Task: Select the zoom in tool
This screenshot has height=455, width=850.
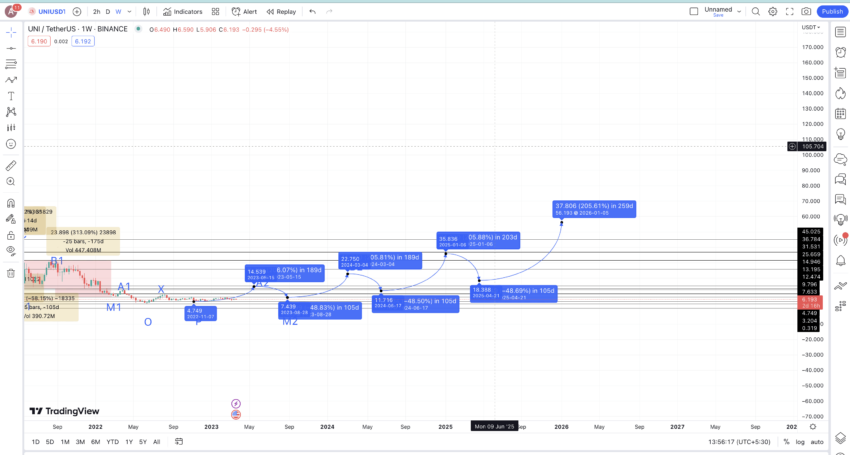Action: click(x=10, y=182)
